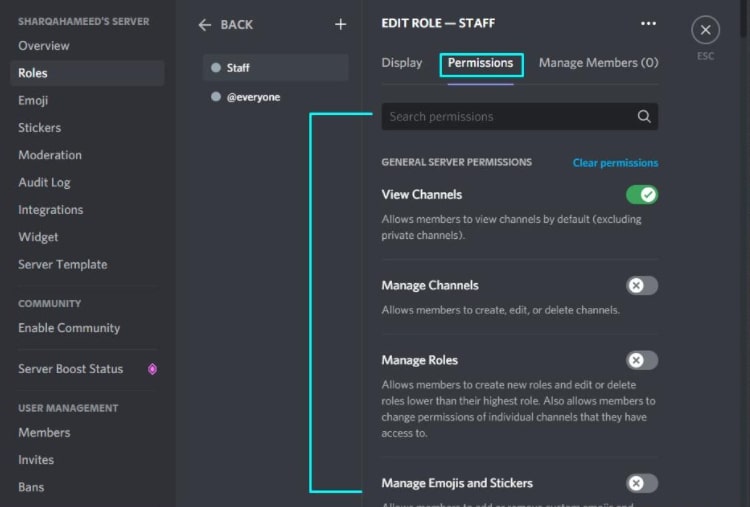Enable Manage Emojis and Stickers toggle
The width and height of the screenshot is (750, 507).
(641, 483)
